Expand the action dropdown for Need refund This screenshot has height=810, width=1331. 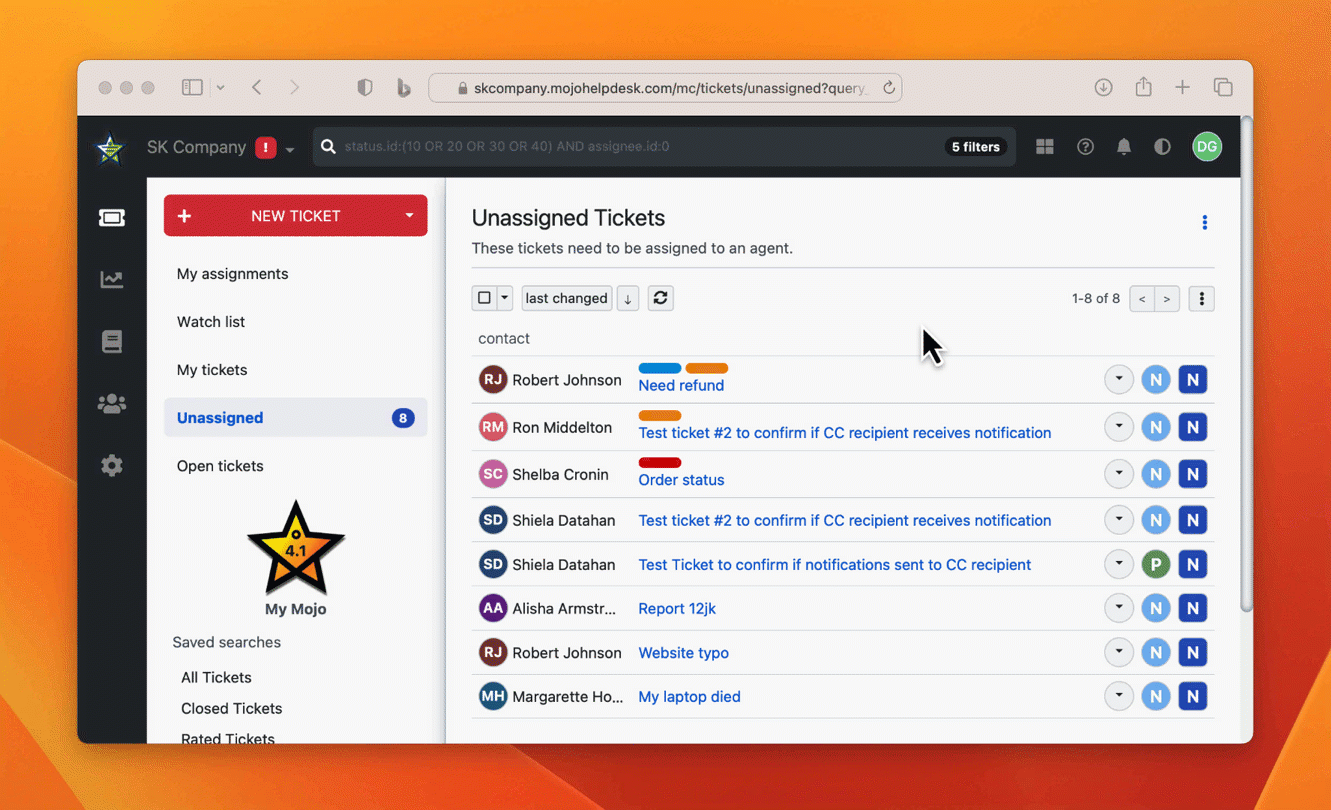[1119, 380]
